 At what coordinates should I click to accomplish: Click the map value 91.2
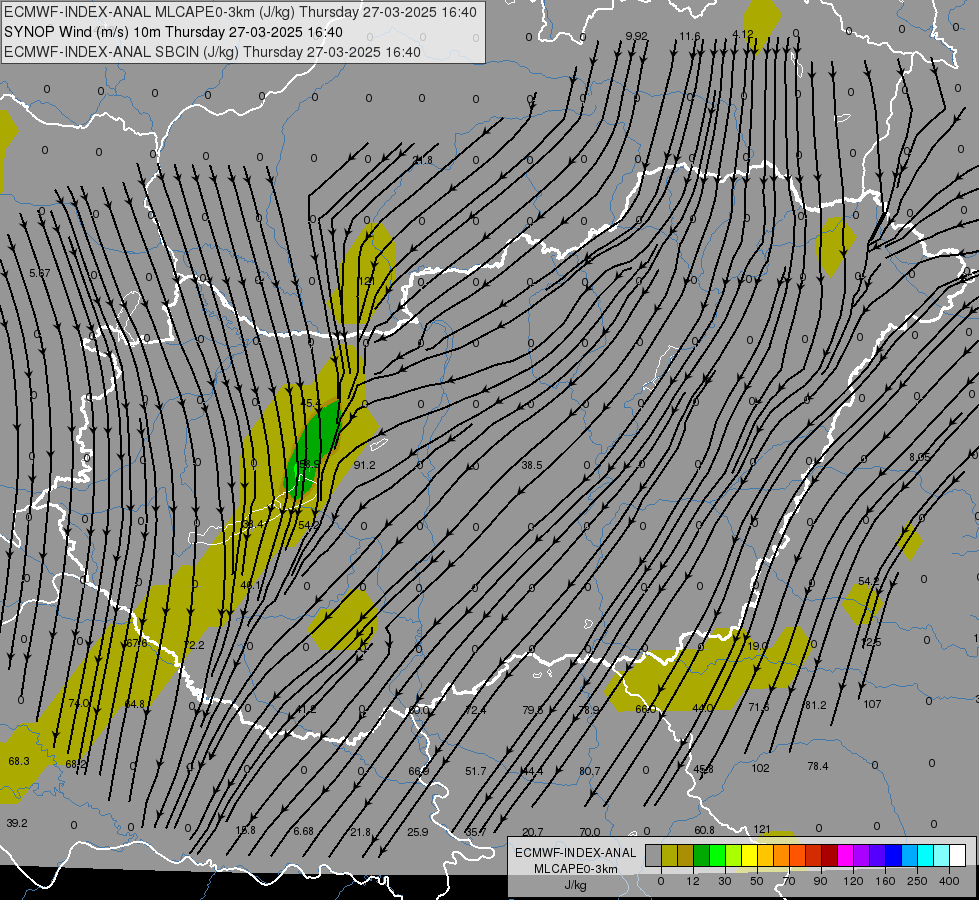pyautogui.click(x=365, y=465)
